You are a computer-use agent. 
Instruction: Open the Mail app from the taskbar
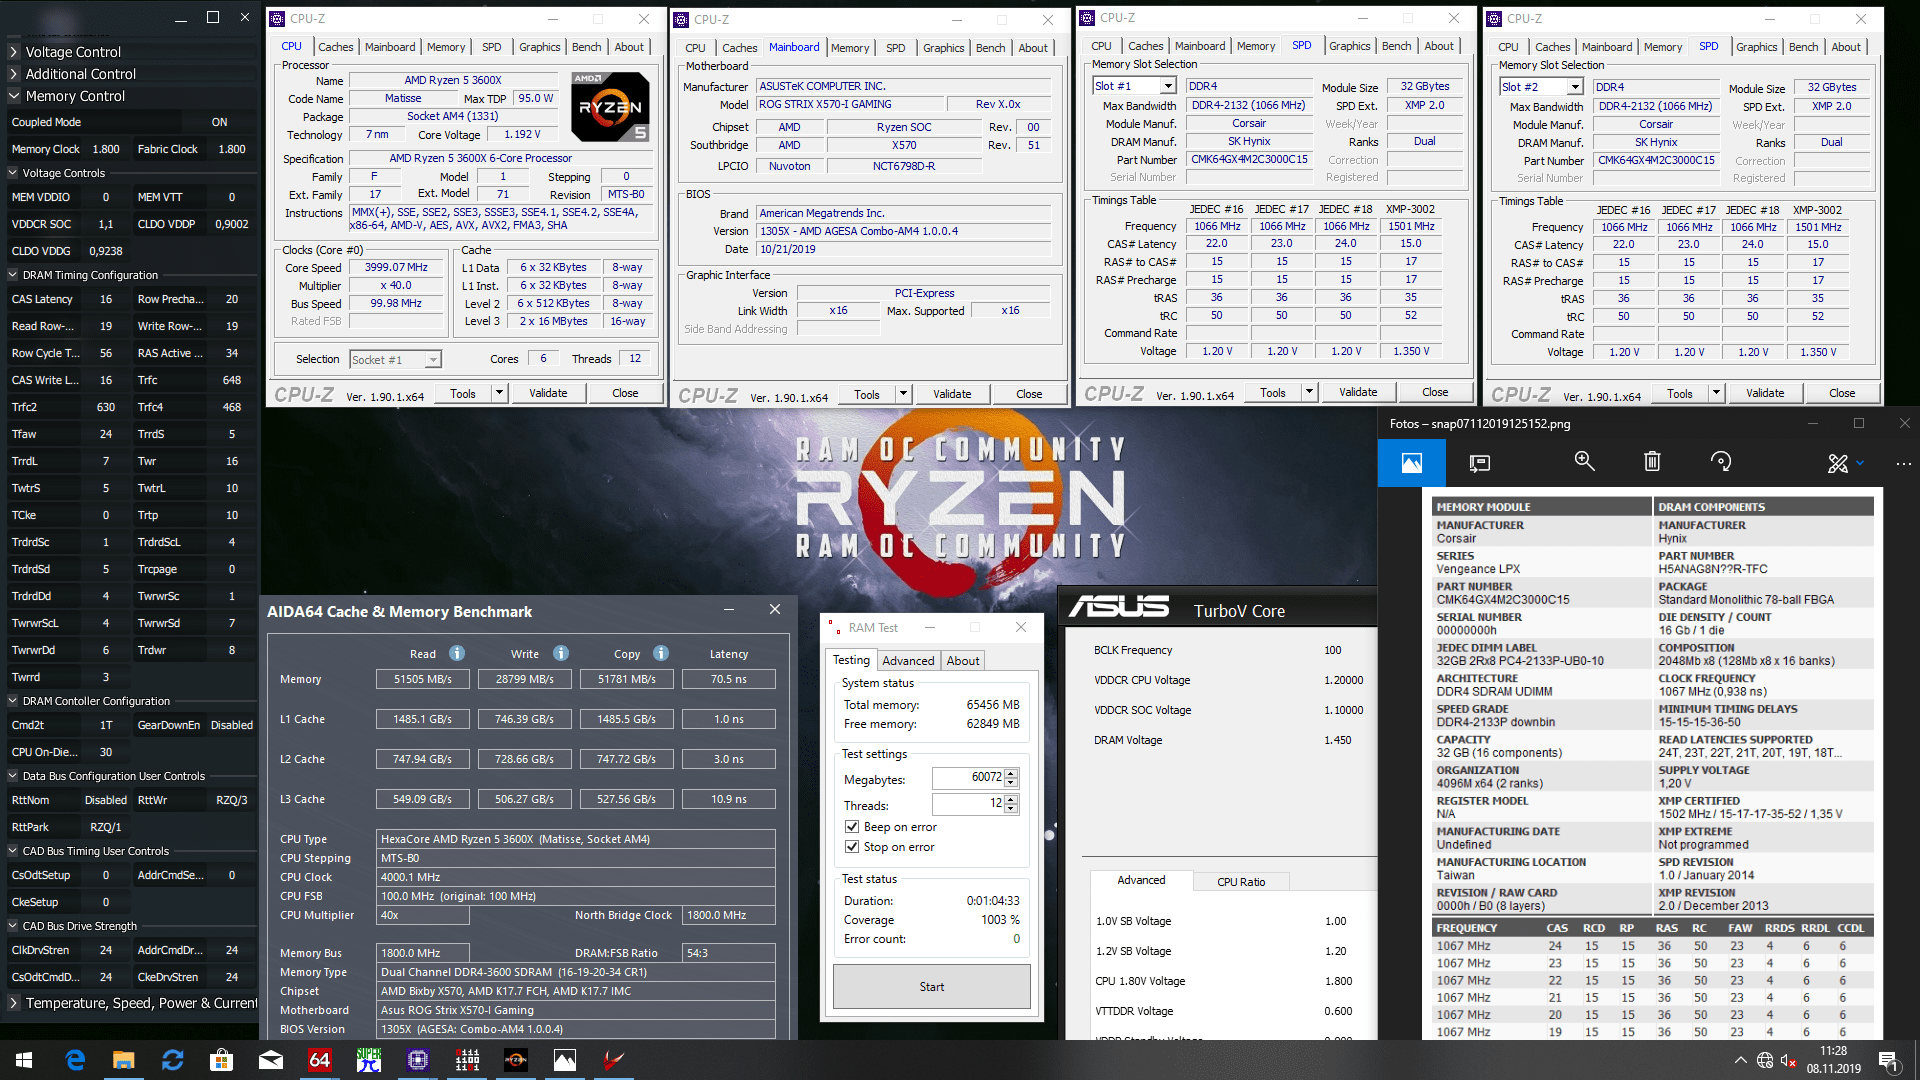[270, 1060]
